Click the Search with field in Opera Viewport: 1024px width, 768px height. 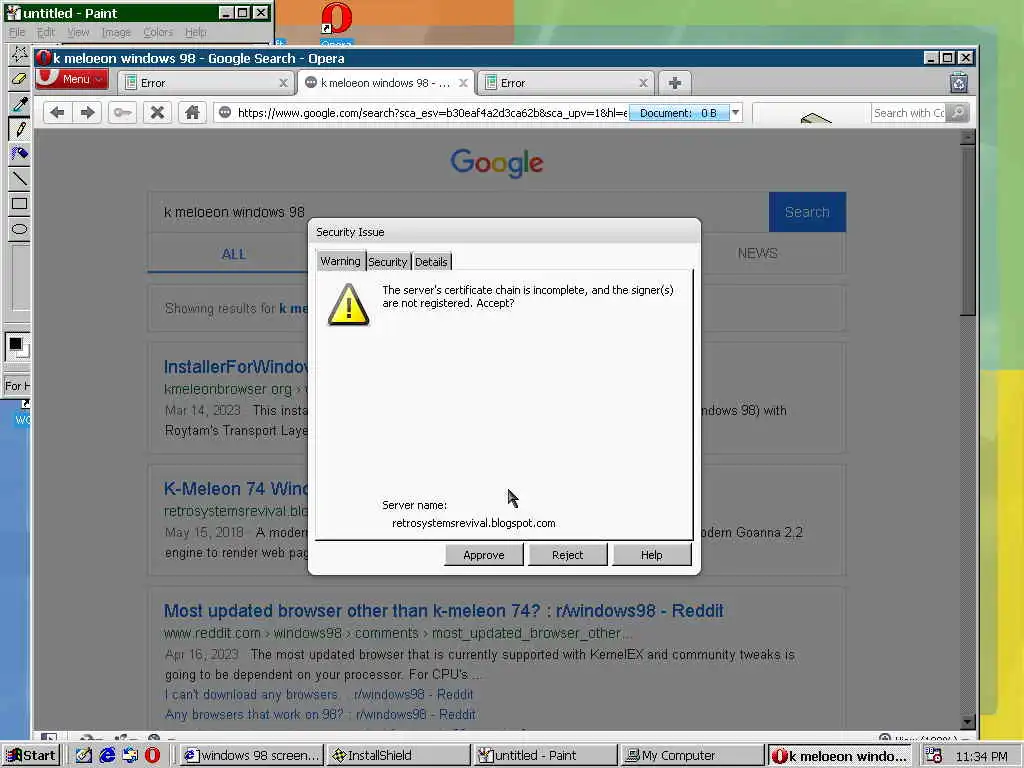[x=908, y=113]
